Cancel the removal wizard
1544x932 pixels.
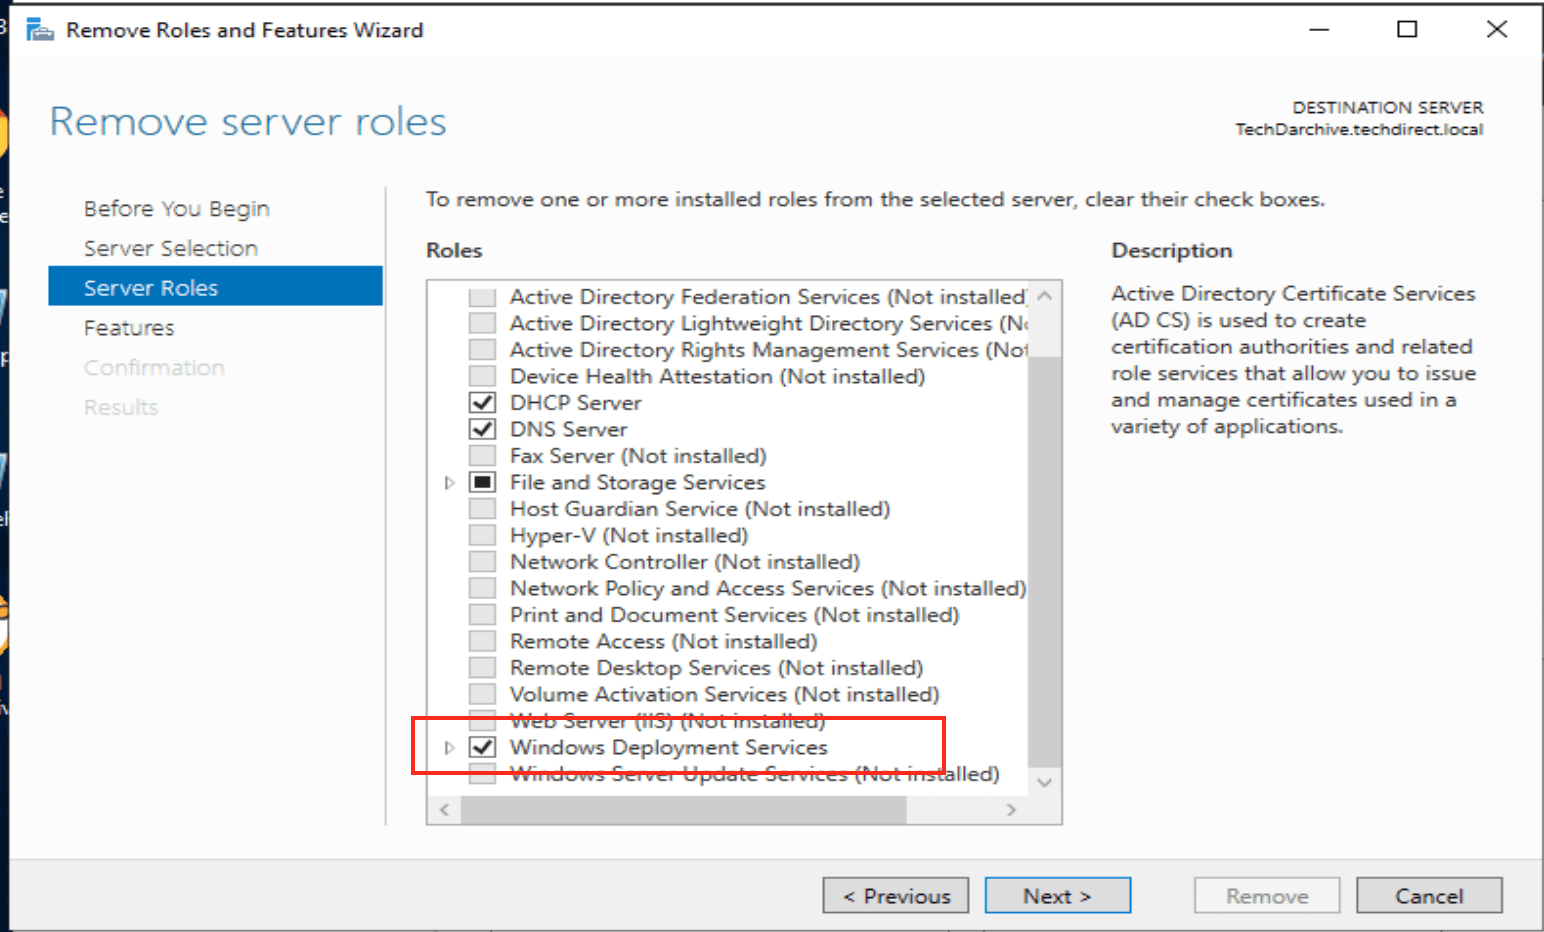1428,896
